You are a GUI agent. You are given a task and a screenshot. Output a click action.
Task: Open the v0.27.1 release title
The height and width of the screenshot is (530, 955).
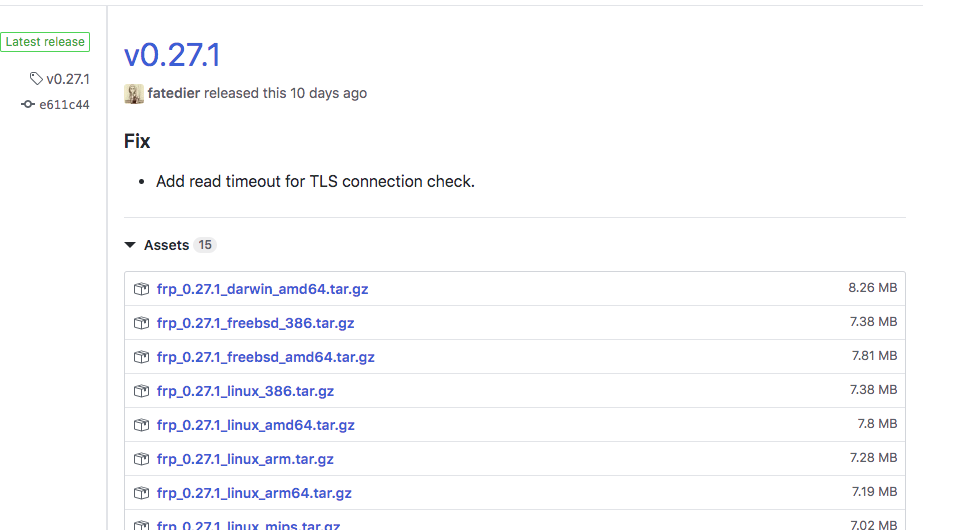pos(172,55)
